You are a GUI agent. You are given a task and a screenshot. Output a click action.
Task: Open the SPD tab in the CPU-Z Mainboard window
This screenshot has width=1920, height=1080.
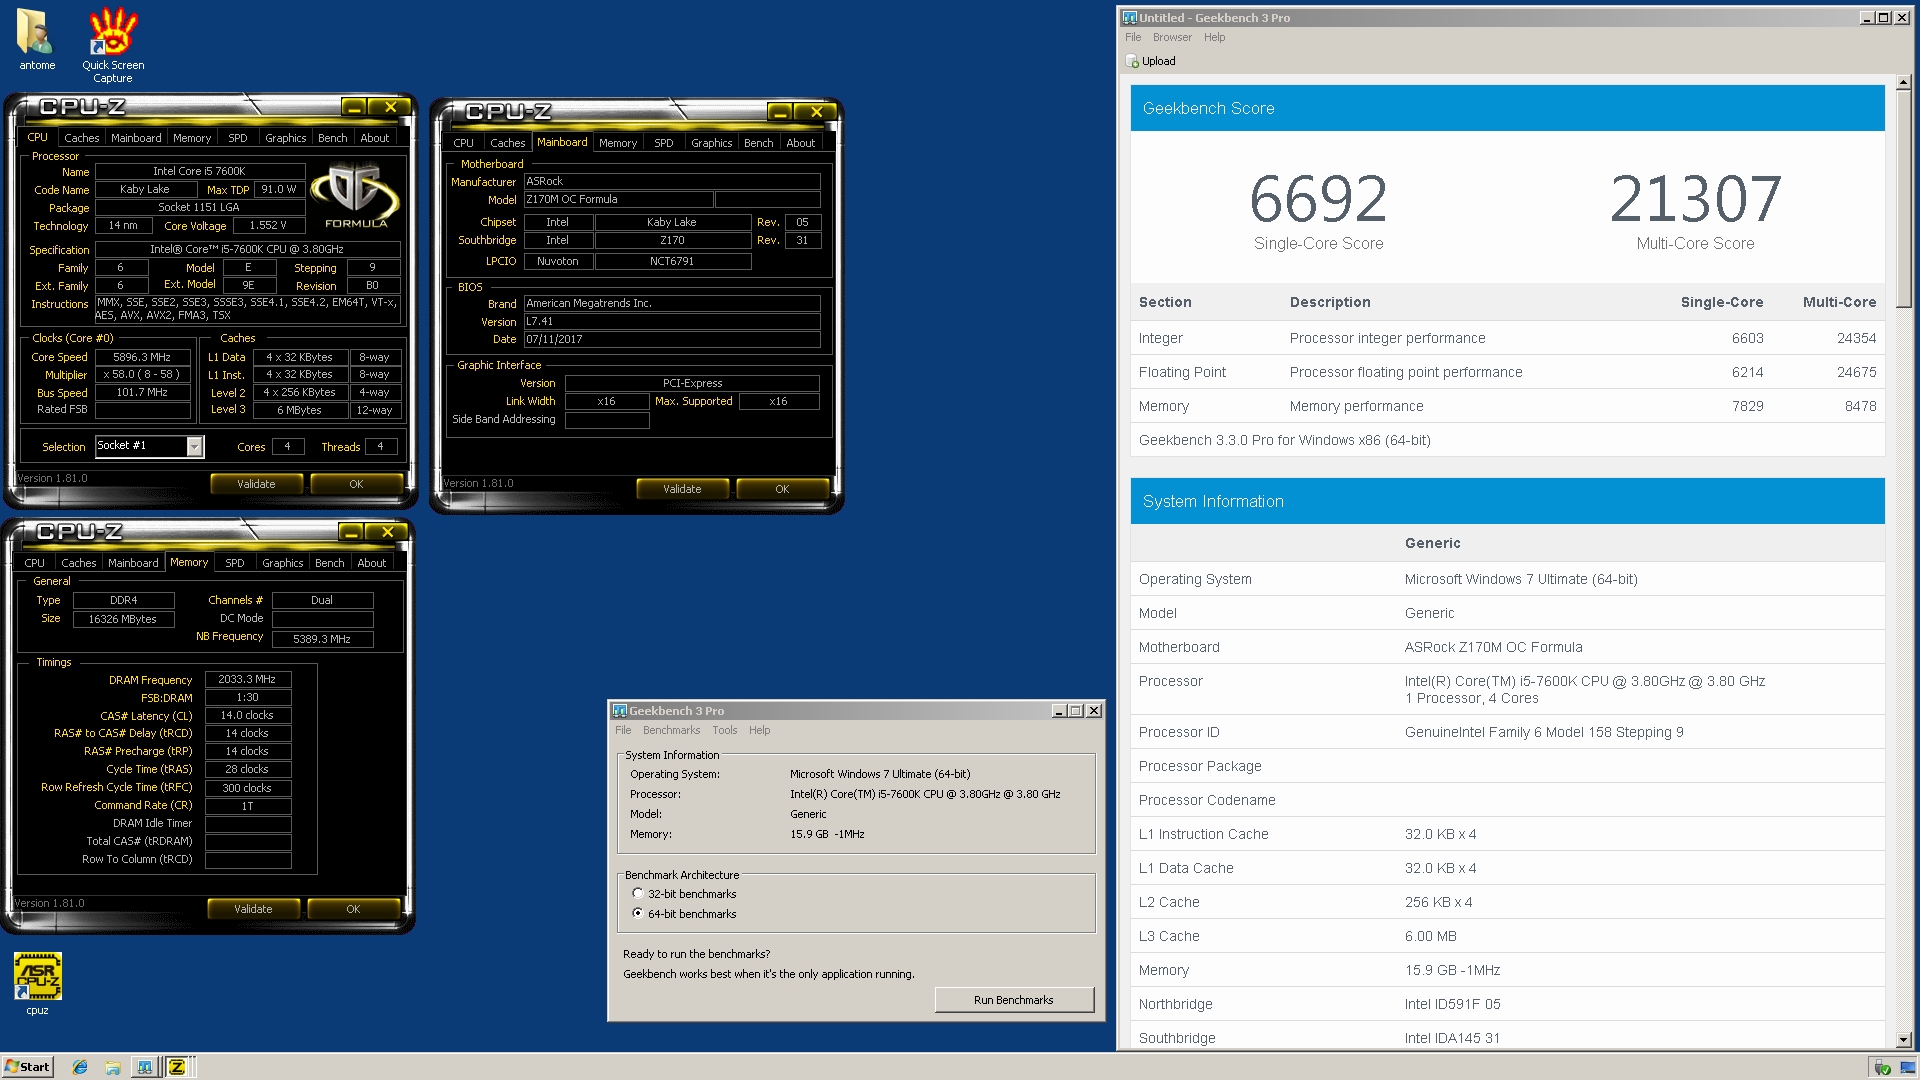664,143
